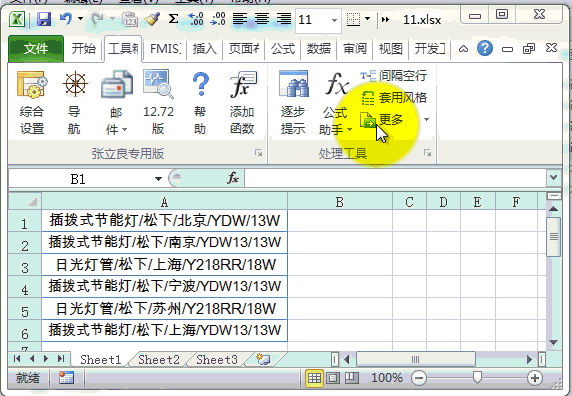The height and width of the screenshot is (396, 572).
Task: Click 公式助手 fx icon
Action: tap(336, 84)
